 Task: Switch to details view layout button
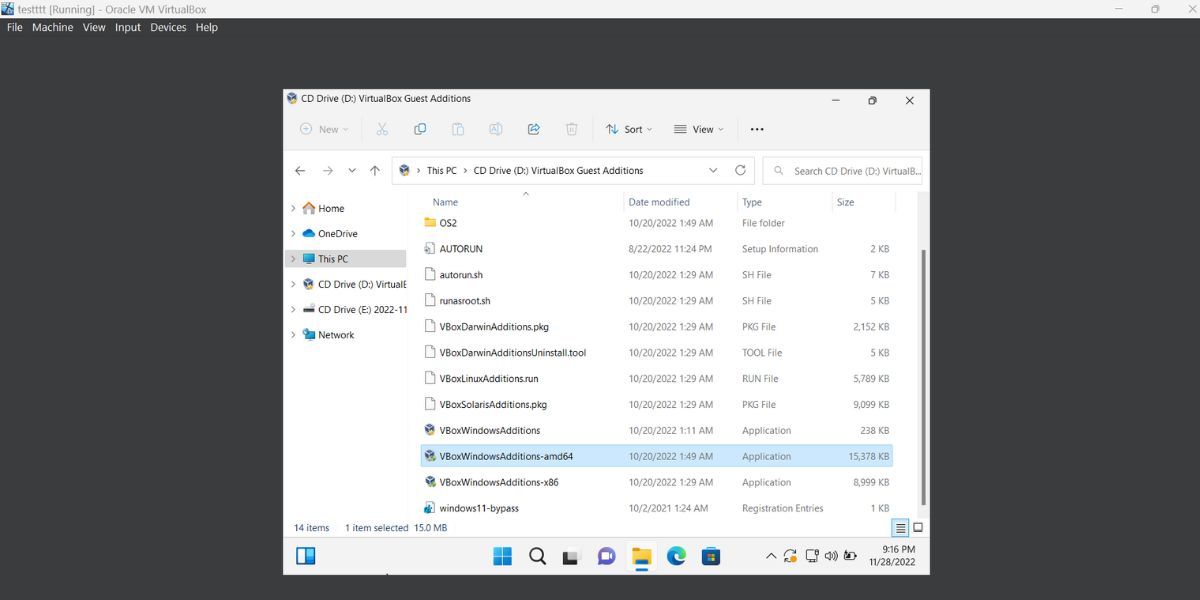(901, 528)
